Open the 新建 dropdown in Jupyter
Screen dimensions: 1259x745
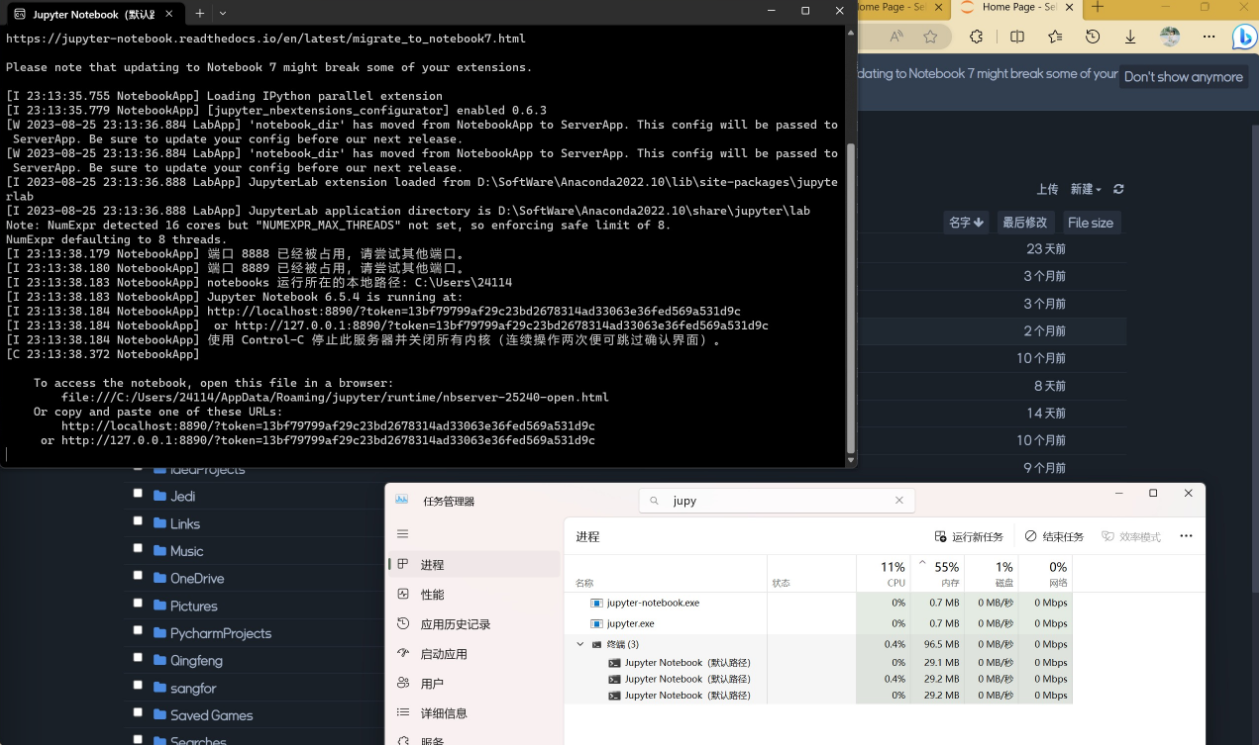(x=1085, y=189)
